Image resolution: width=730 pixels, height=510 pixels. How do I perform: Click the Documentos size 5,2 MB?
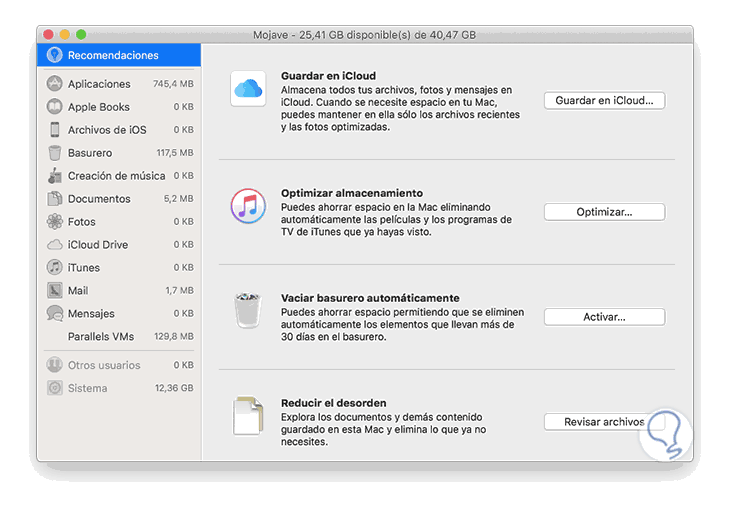pos(178,199)
